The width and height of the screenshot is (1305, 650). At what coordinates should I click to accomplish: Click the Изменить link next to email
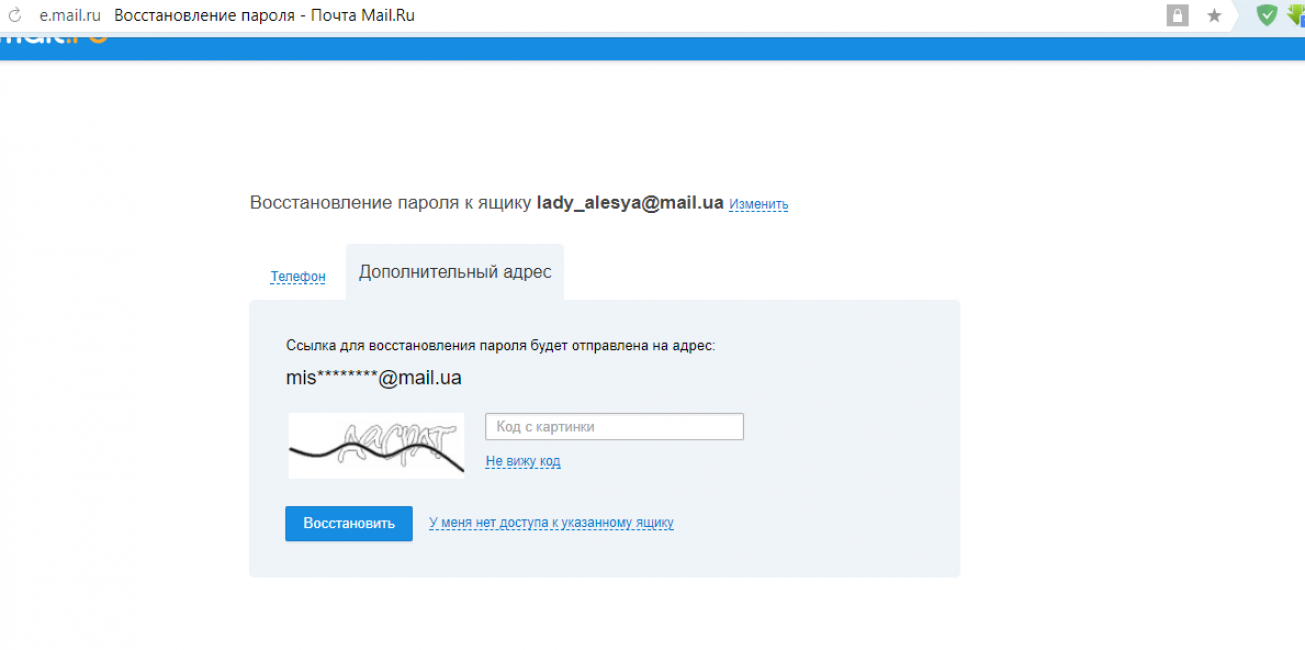tap(758, 204)
